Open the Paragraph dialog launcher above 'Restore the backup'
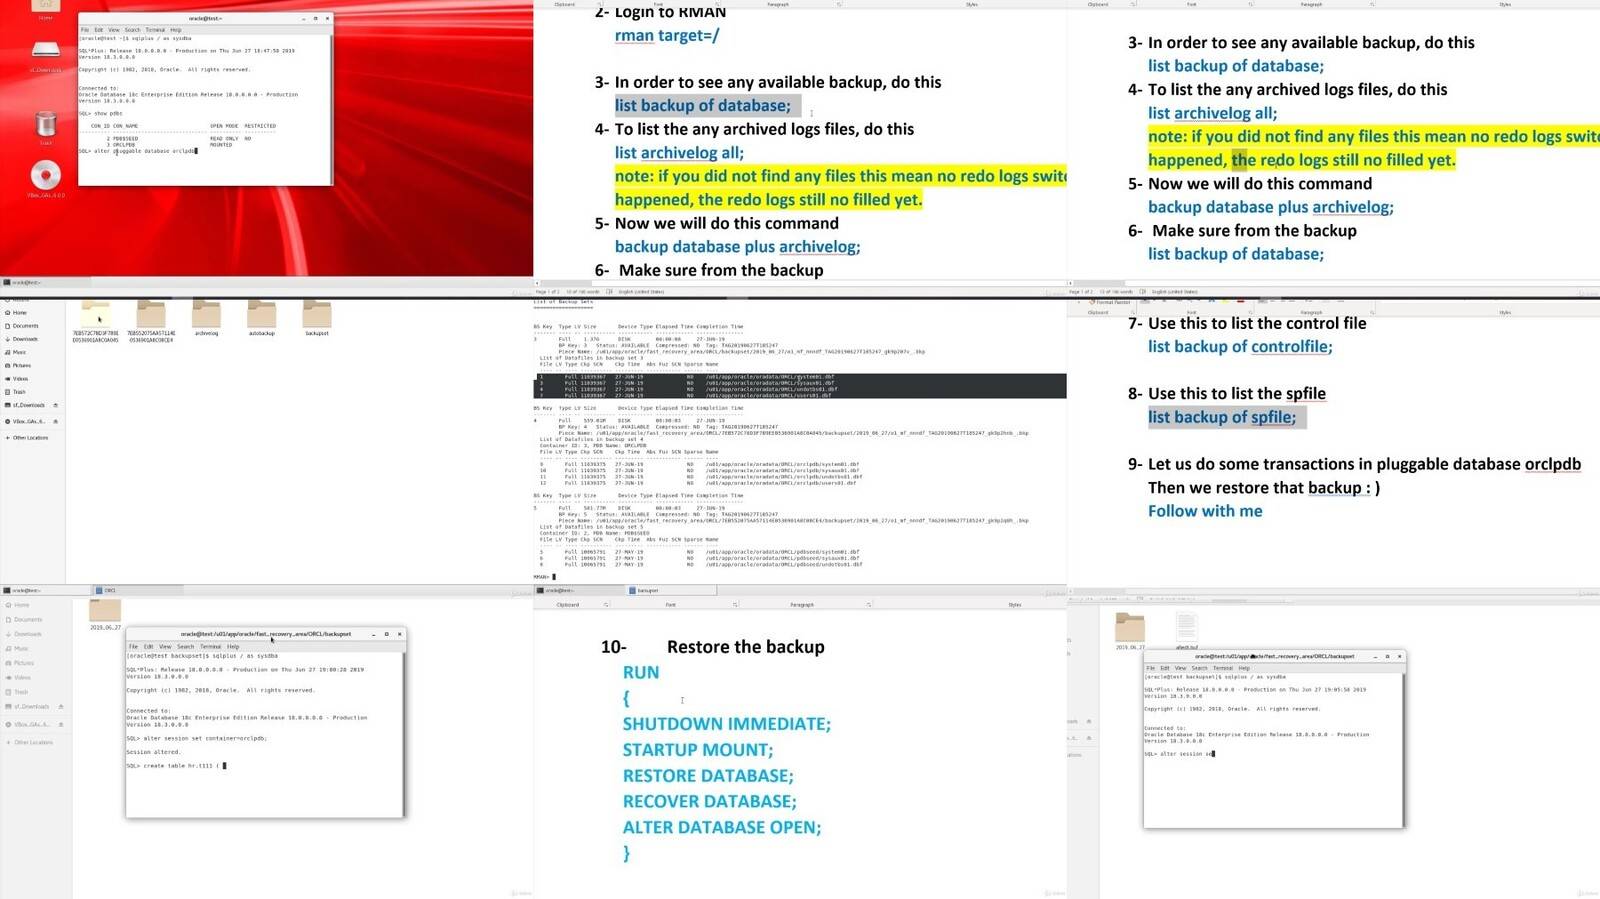This screenshot has height=899, width=1600. (868, 605)
